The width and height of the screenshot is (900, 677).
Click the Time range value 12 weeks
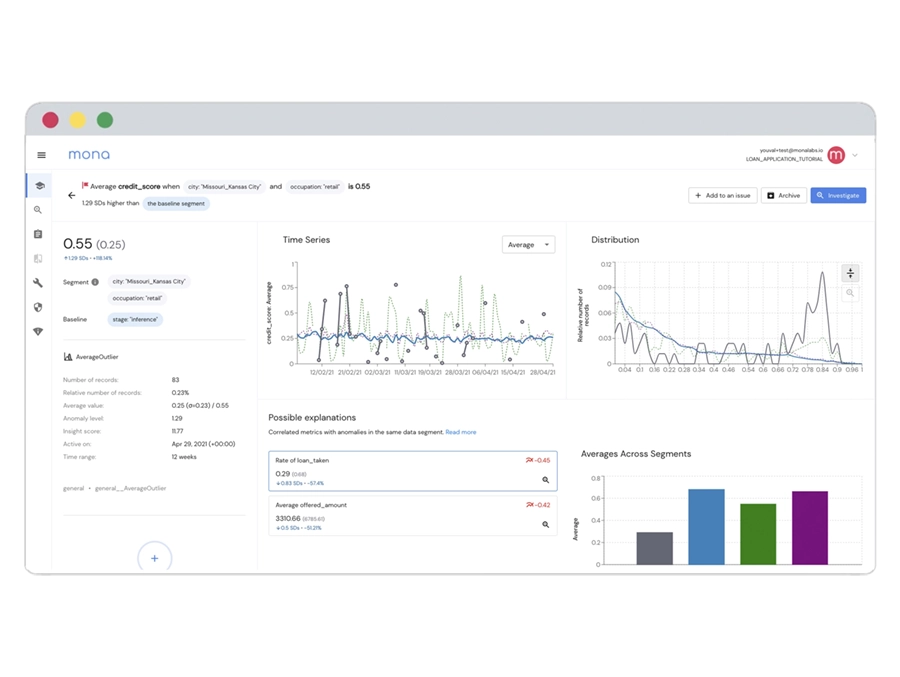coord(184,457)
